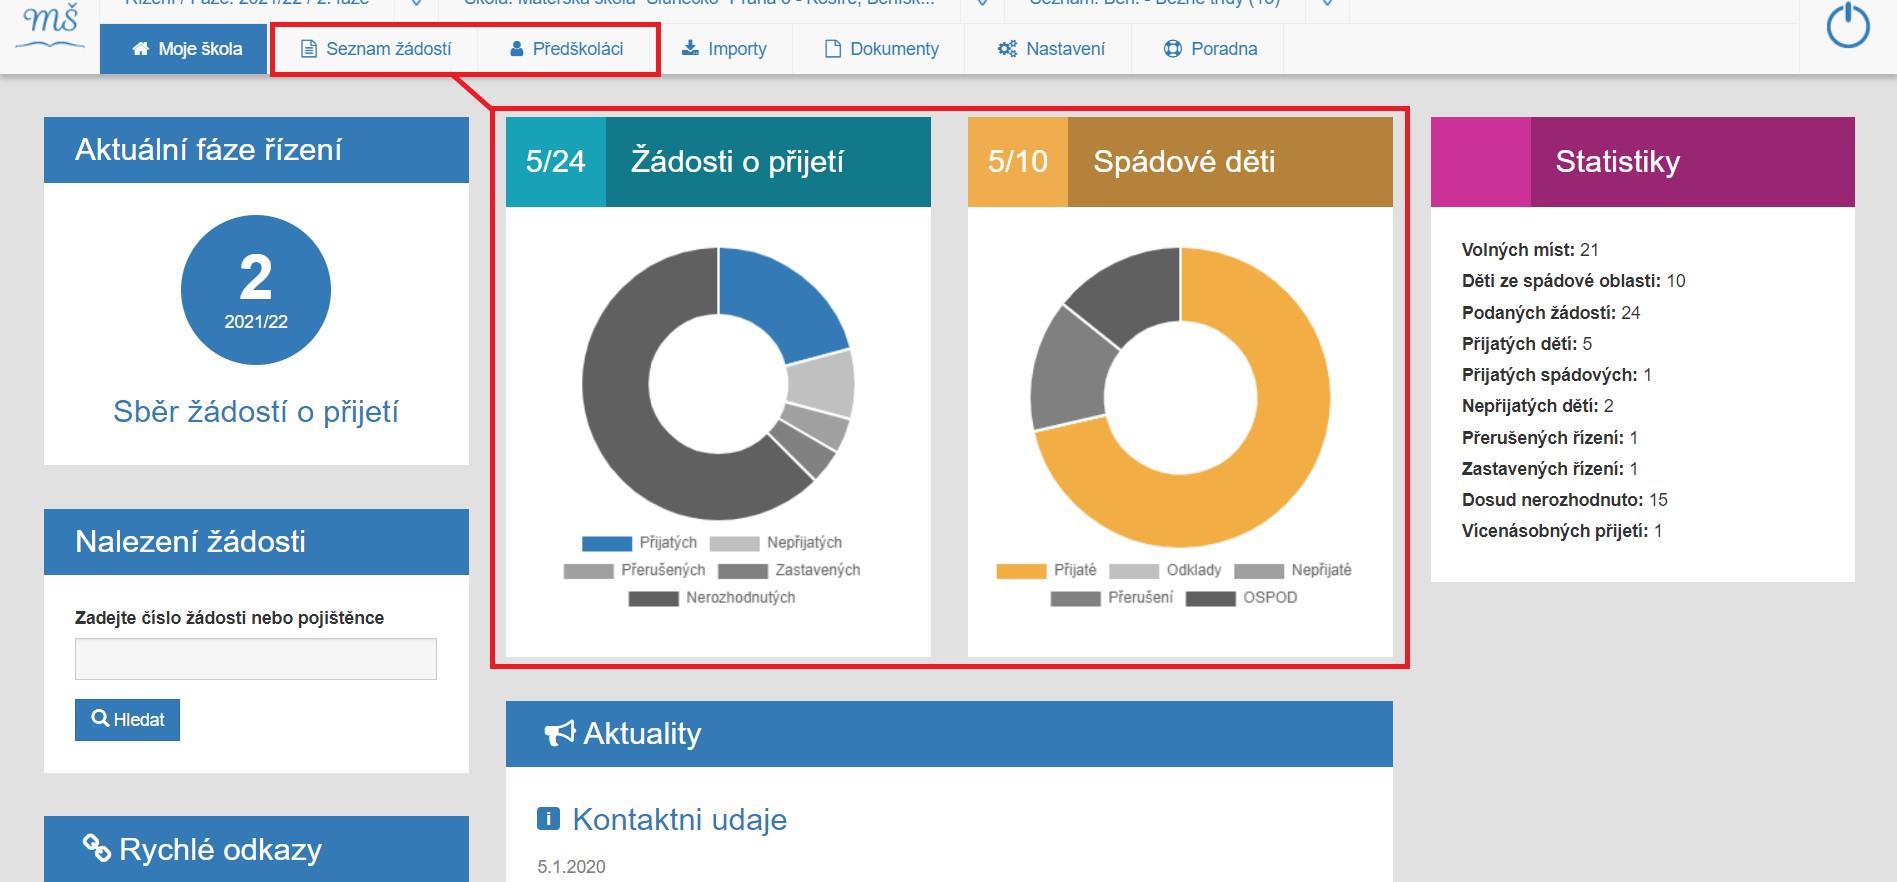Click the 5.1.2020 news date

point(571,867)
